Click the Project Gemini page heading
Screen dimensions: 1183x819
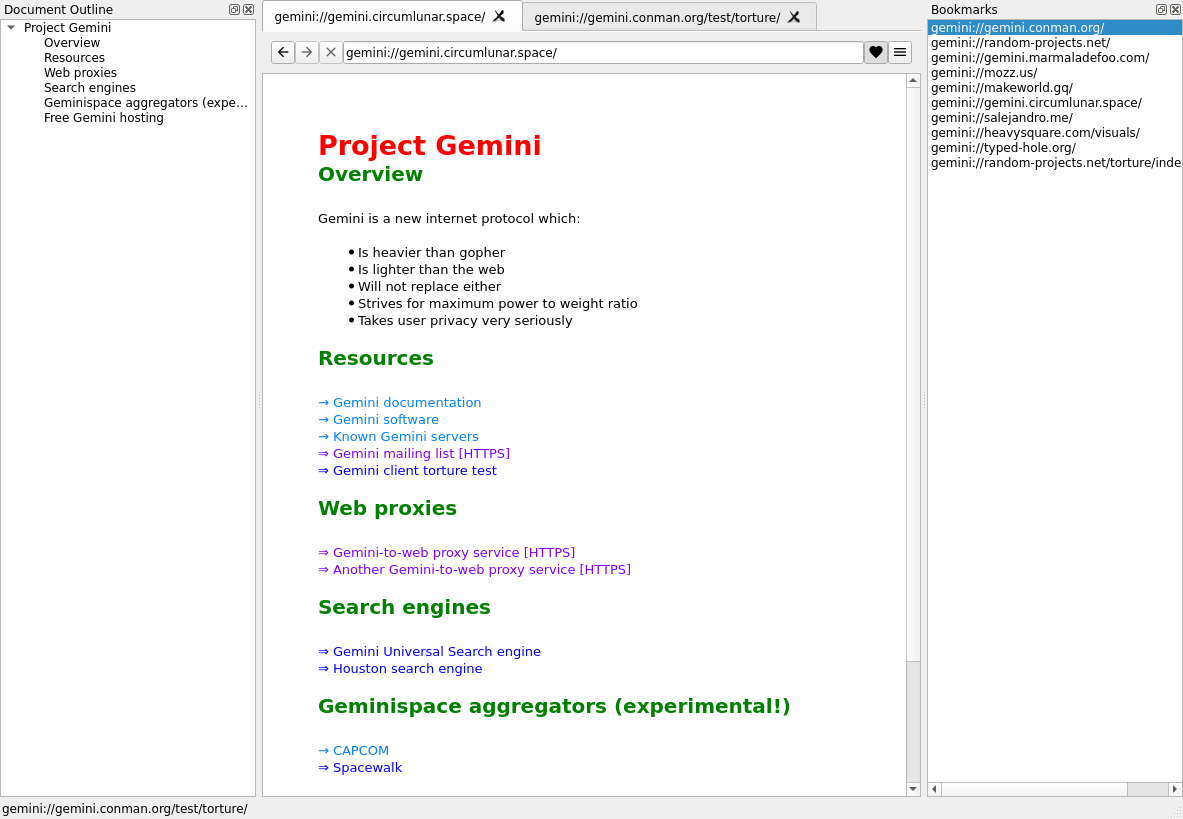click(429, 146)
